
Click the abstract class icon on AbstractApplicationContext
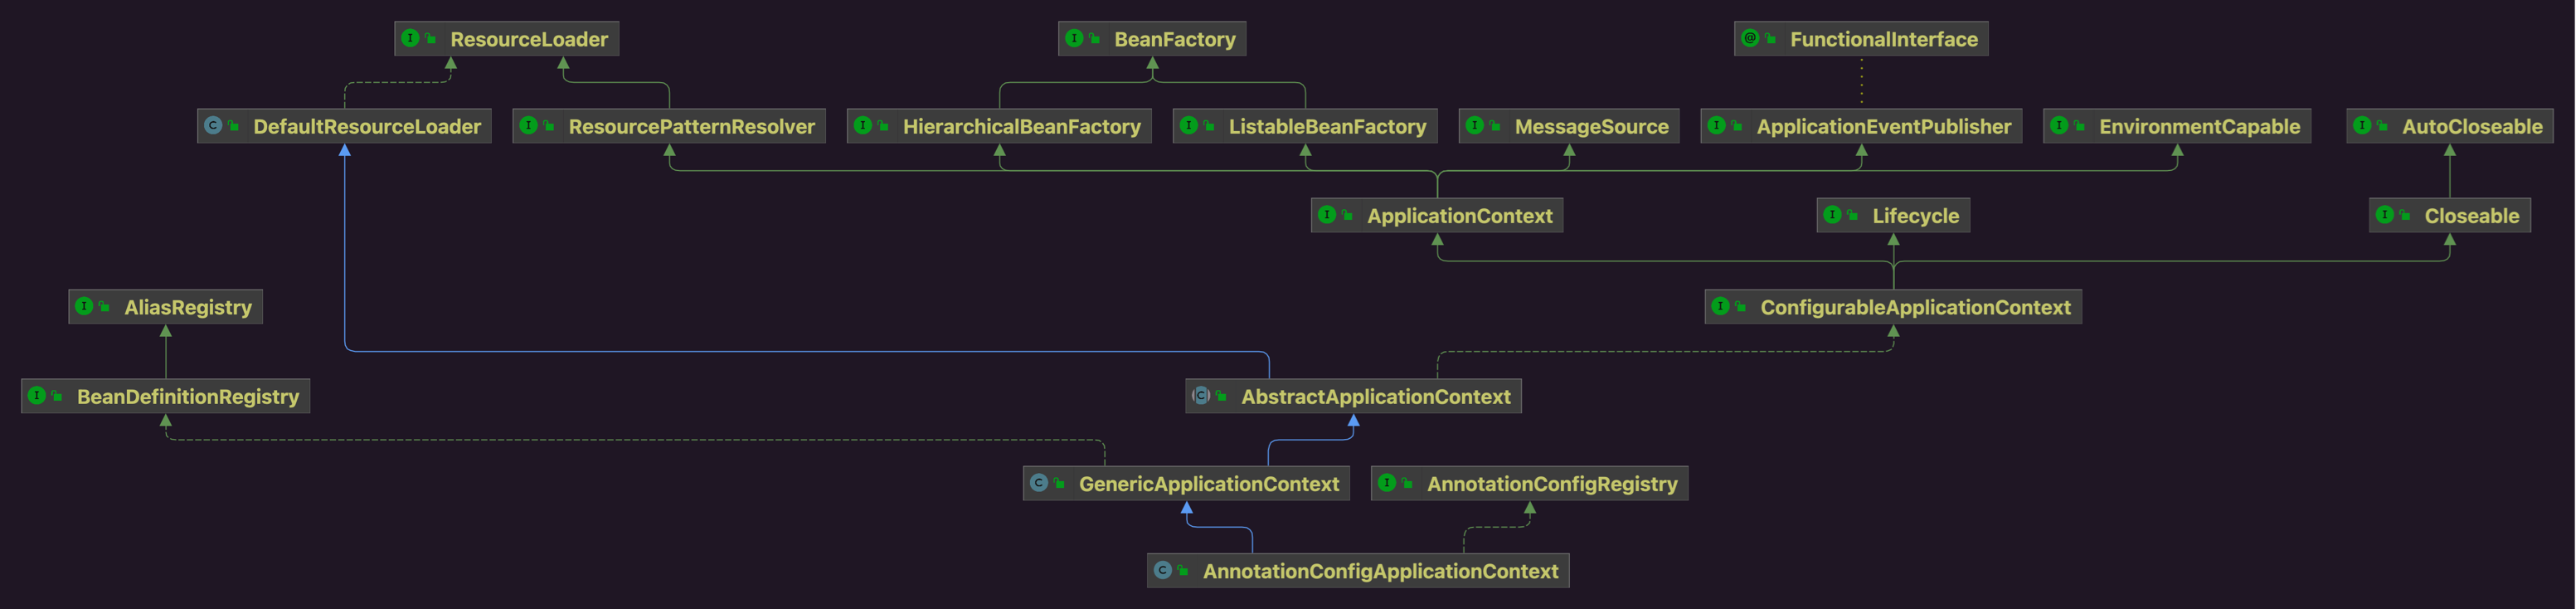pyautogui.click(x=1201, y=396)
